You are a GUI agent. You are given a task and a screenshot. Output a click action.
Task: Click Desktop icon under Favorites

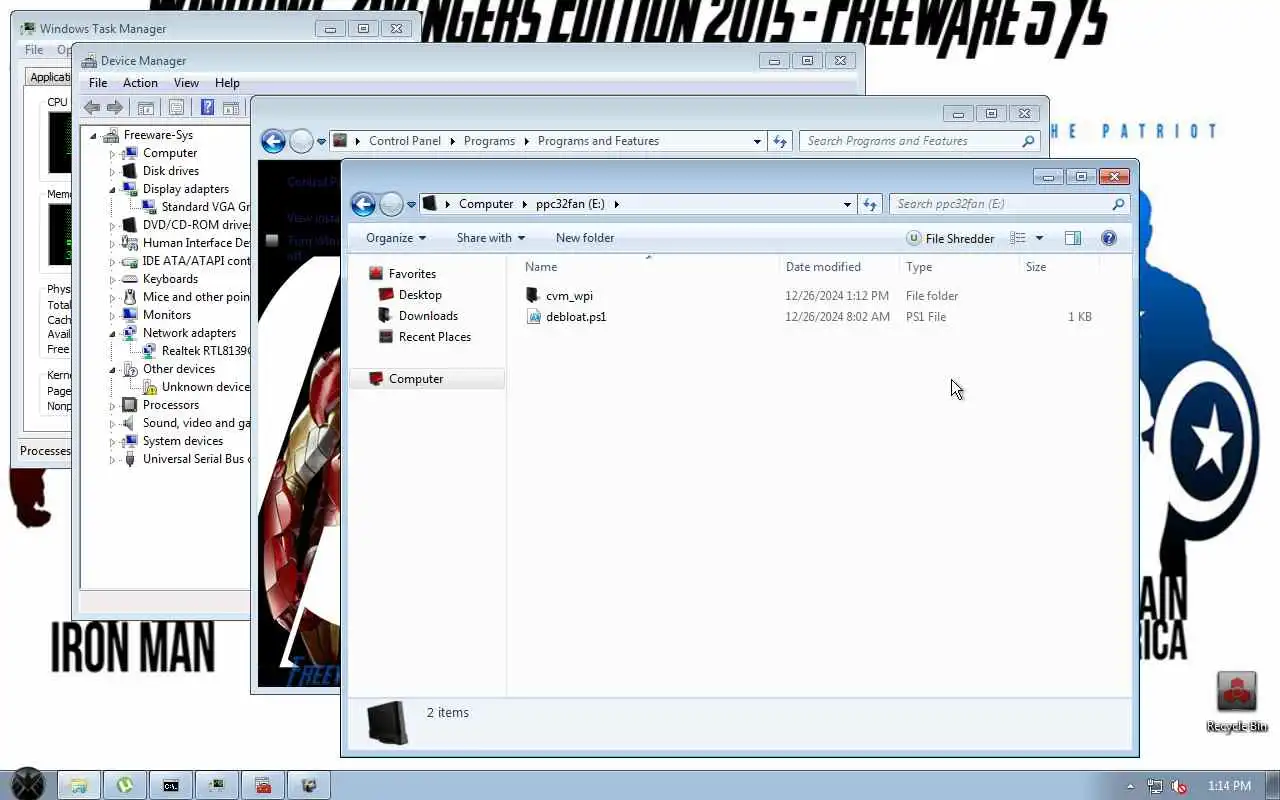(x=386, y=295)
